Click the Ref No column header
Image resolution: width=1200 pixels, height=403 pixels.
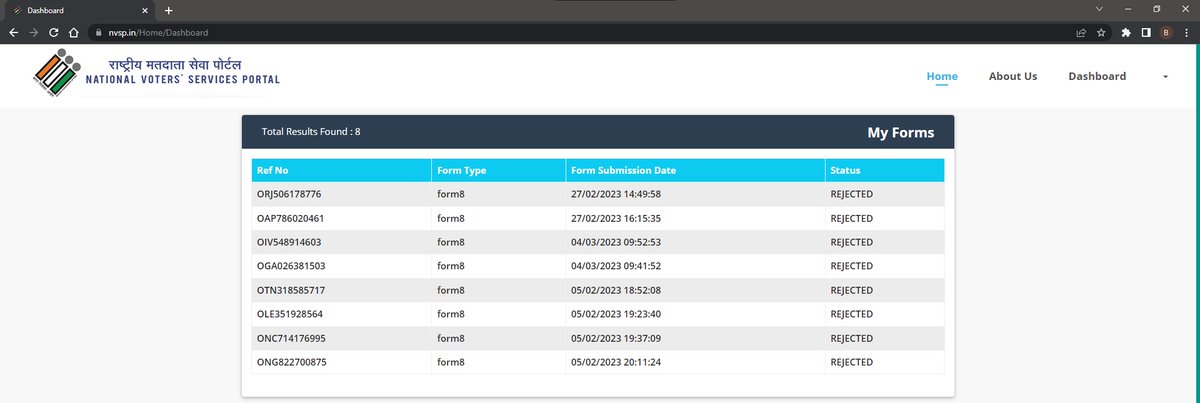[341, 170]
